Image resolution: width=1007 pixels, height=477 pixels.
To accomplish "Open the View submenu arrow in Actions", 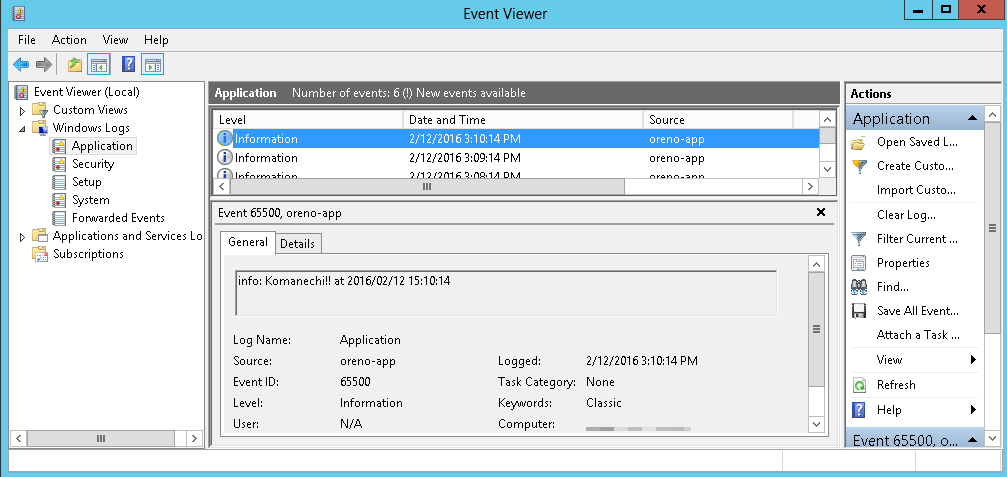I will tap(974, 360).
